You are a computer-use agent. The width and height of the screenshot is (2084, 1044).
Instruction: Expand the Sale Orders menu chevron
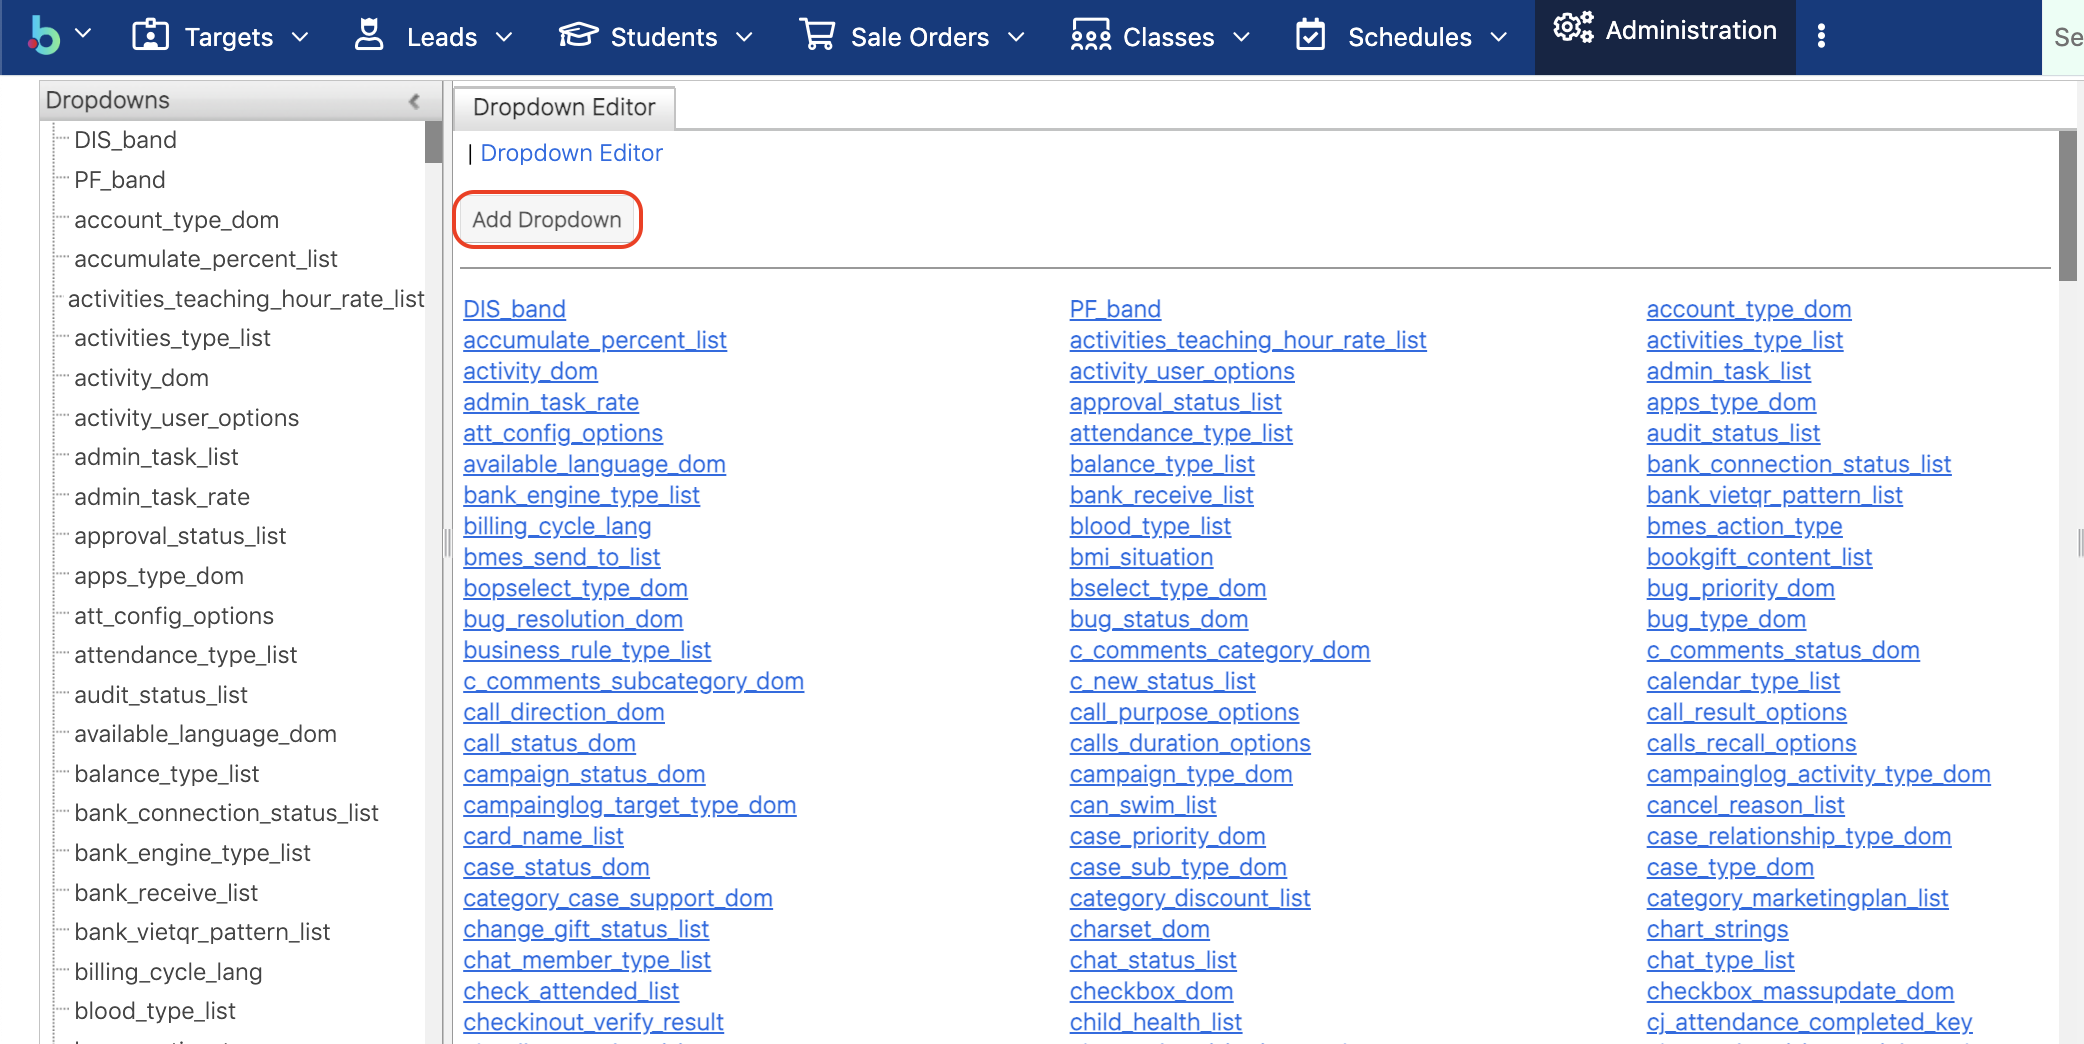click(1017, 37)
